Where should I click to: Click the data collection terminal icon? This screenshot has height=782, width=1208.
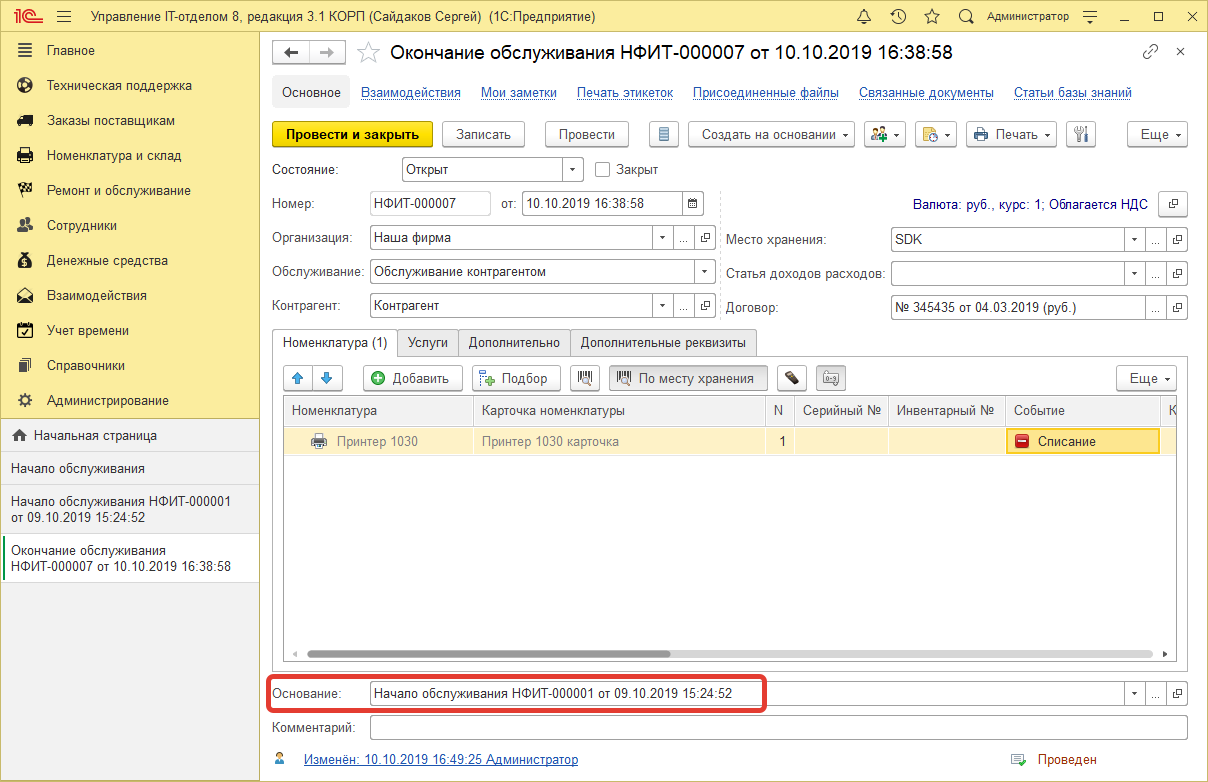coord(792,378)
